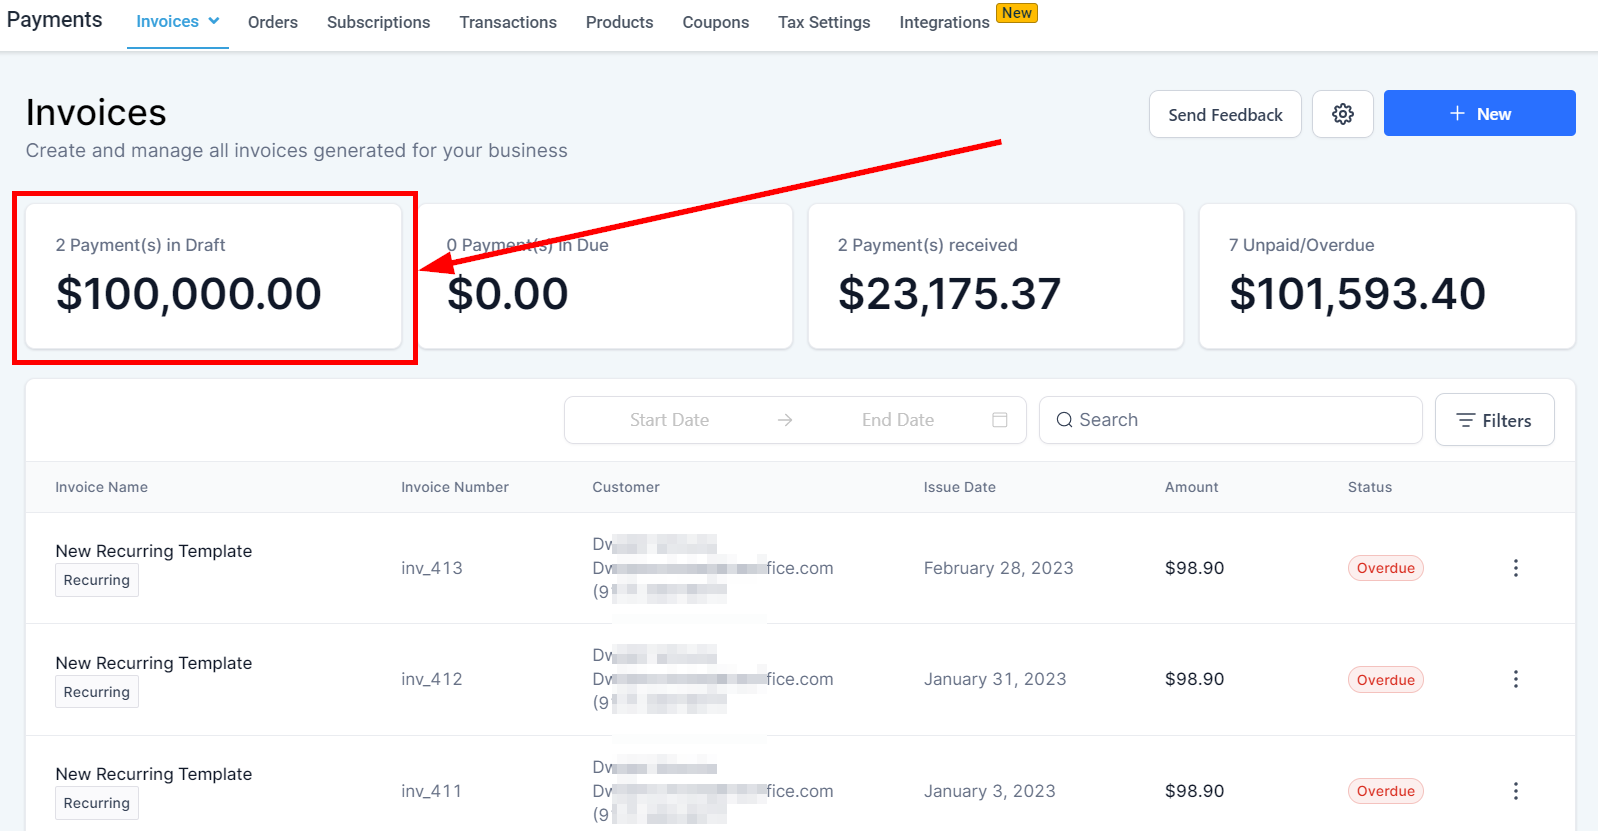1598x831 pixels.
Task: Select the Payments in Draft card
Action: coord(213,277)
